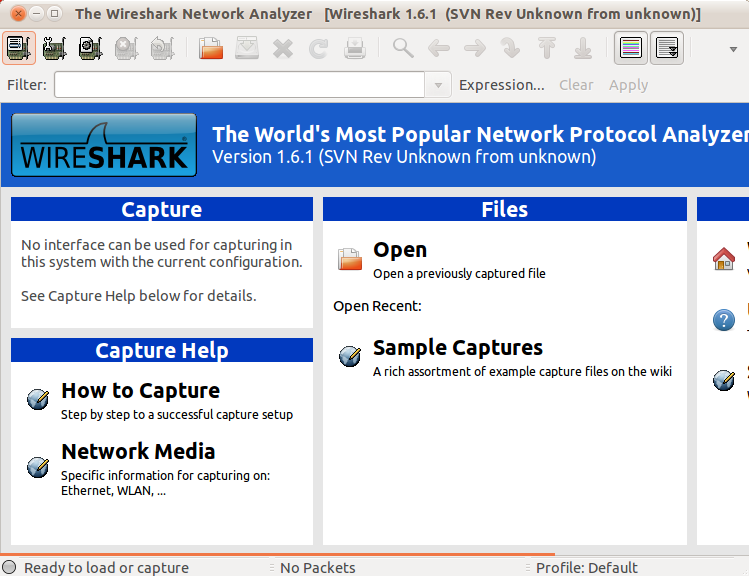This screenshot has height=576, width=749.
Task: Click the Open folder icon under Files
Action: pos(350,259)
